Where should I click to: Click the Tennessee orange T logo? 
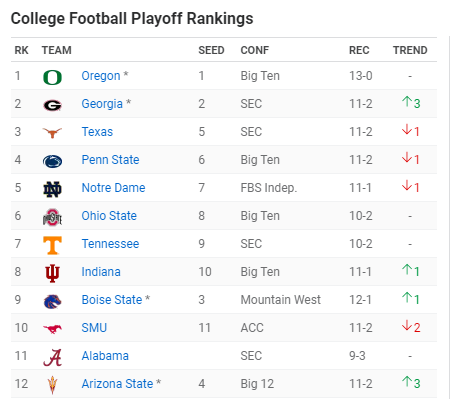click(52, 245)
